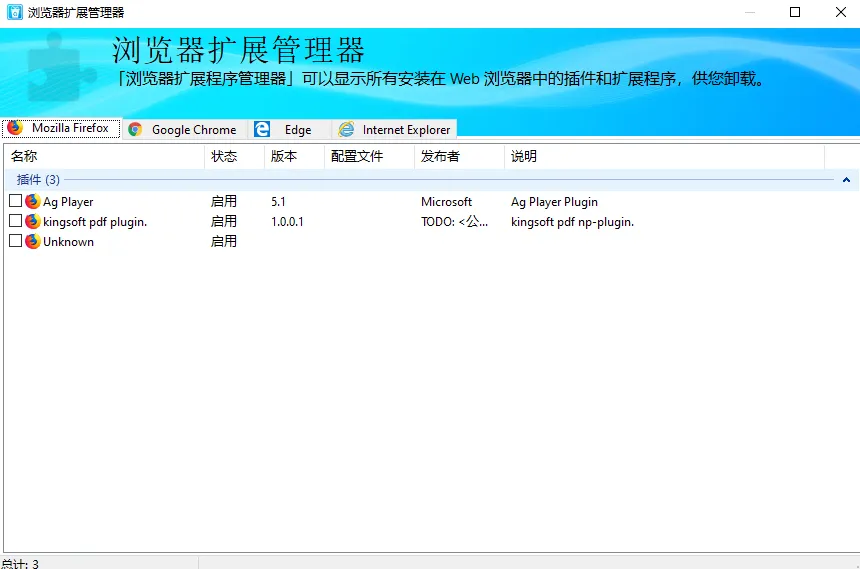Click the Ag Player Plugin description
The image size is (860, 569).
[x=555, y=202]
